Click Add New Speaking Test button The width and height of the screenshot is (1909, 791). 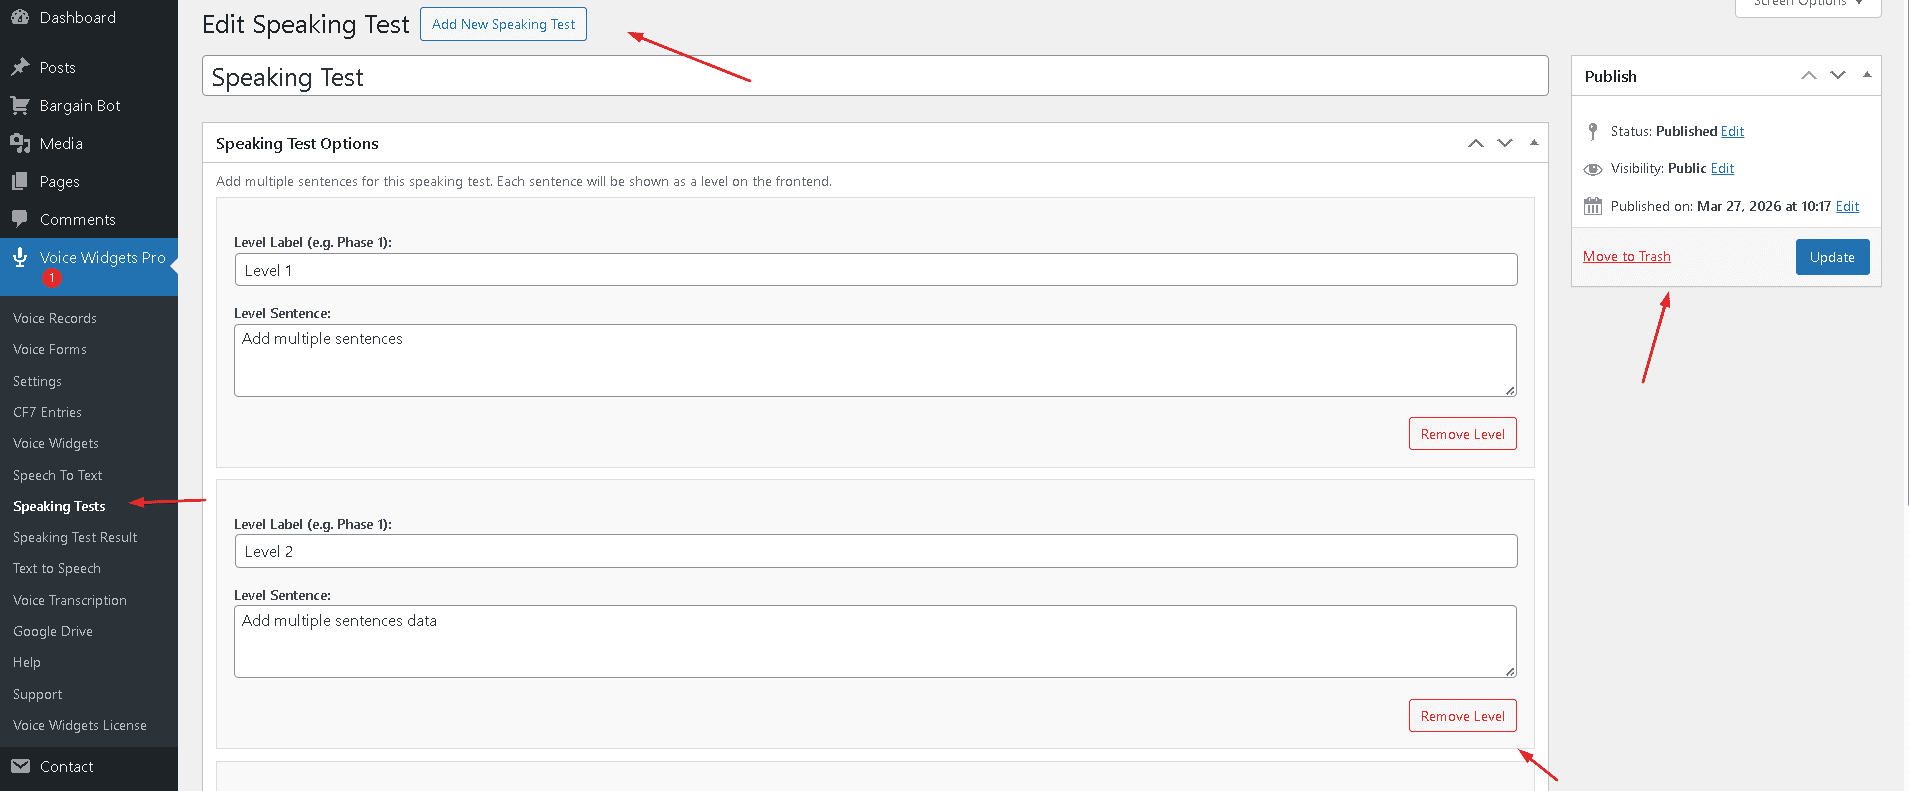tap(503, 24)
